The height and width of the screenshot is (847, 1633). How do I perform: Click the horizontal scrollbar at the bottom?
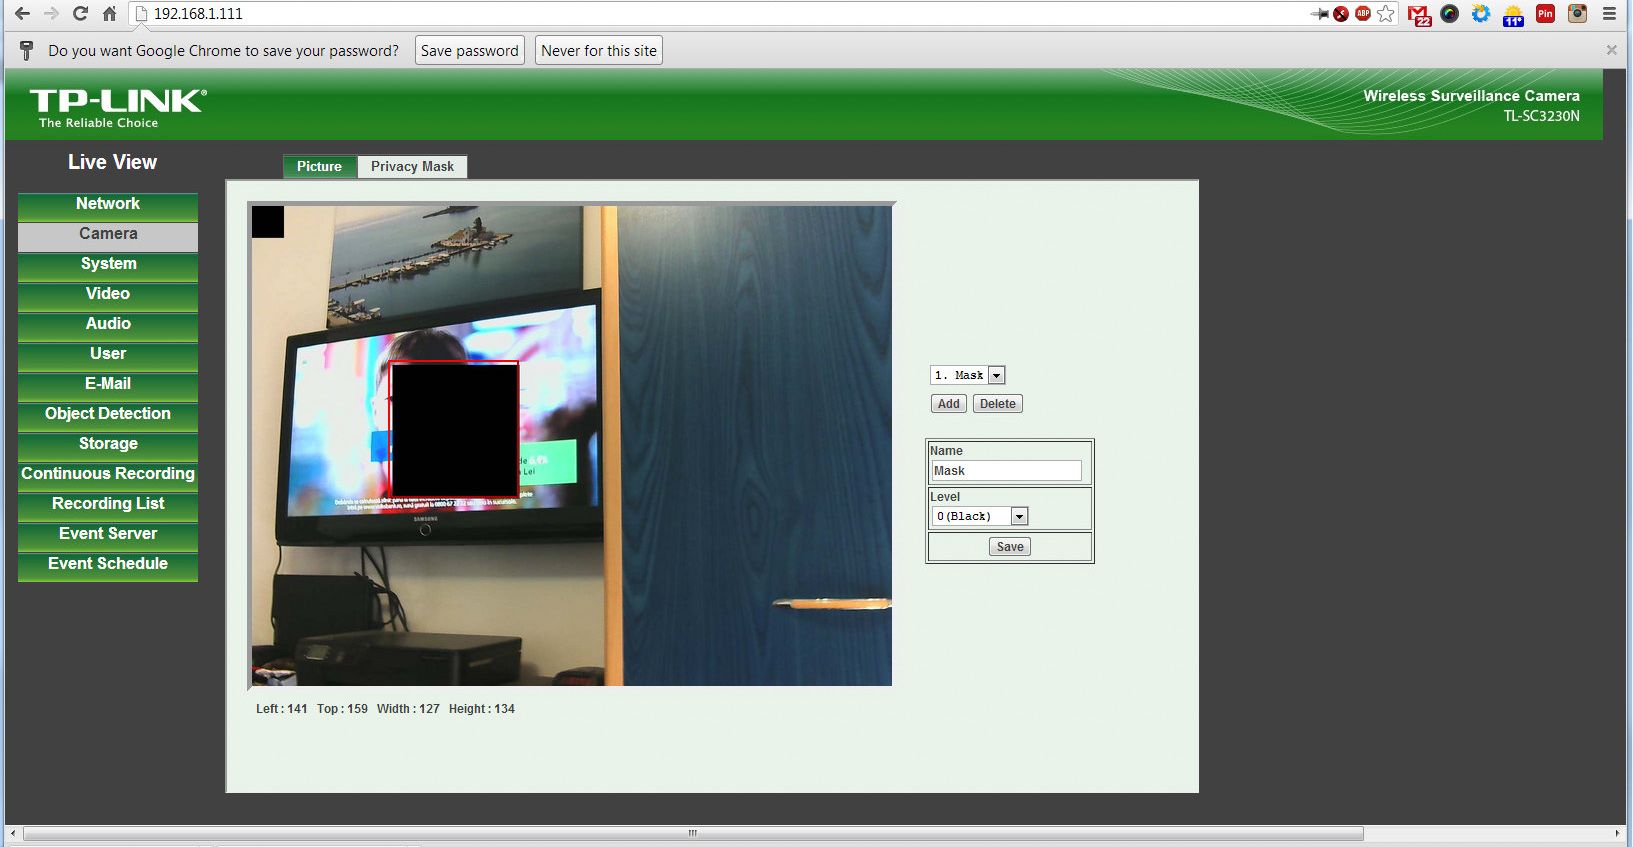[692, 833]
